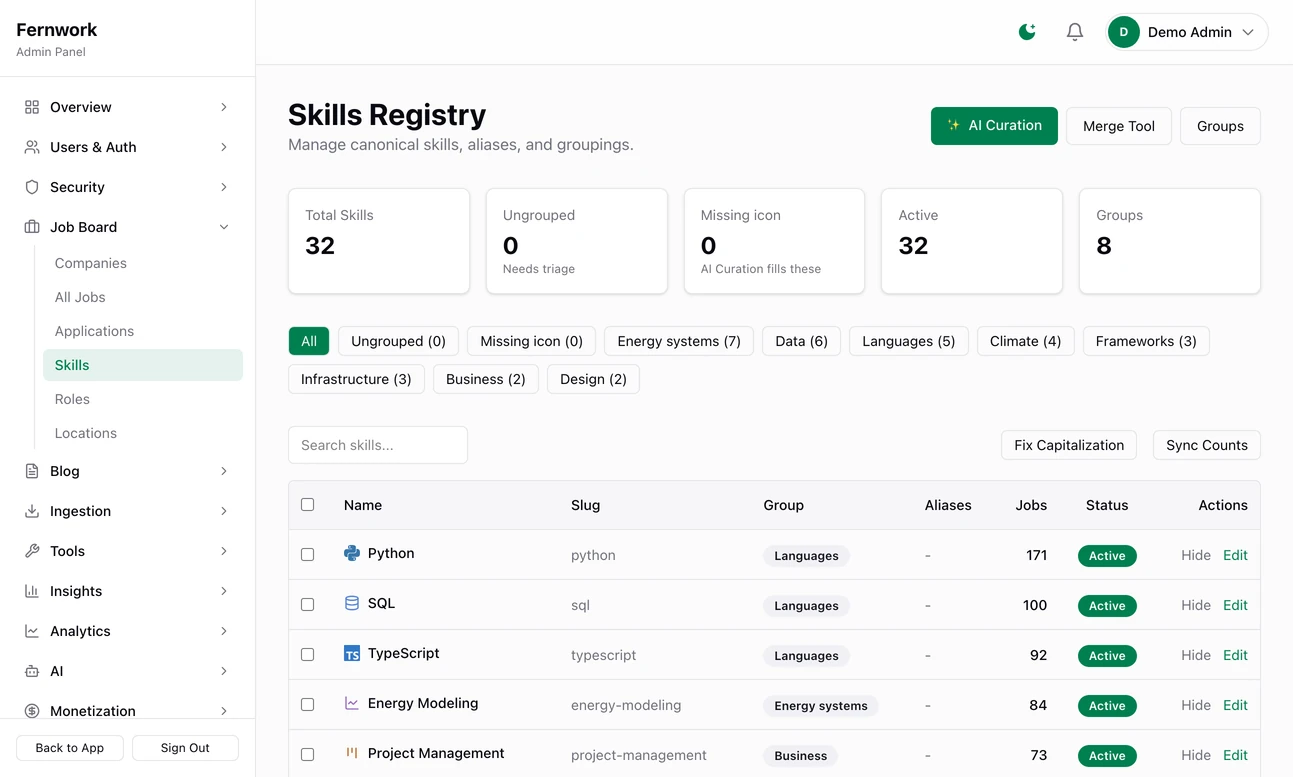Click Active status badge for Python
1293x777 pixels.
[1107, 556]
